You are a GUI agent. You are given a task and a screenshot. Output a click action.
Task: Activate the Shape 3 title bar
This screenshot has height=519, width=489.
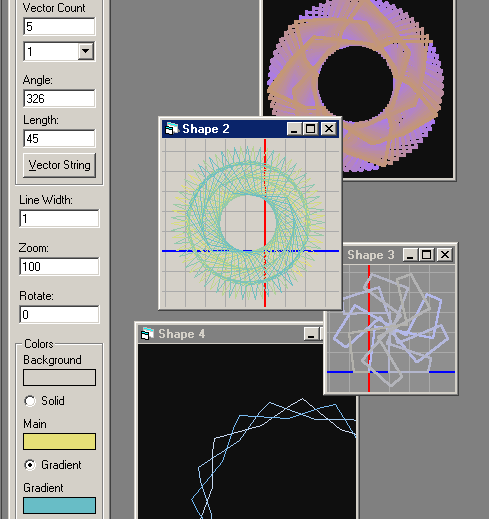[371, 255]
